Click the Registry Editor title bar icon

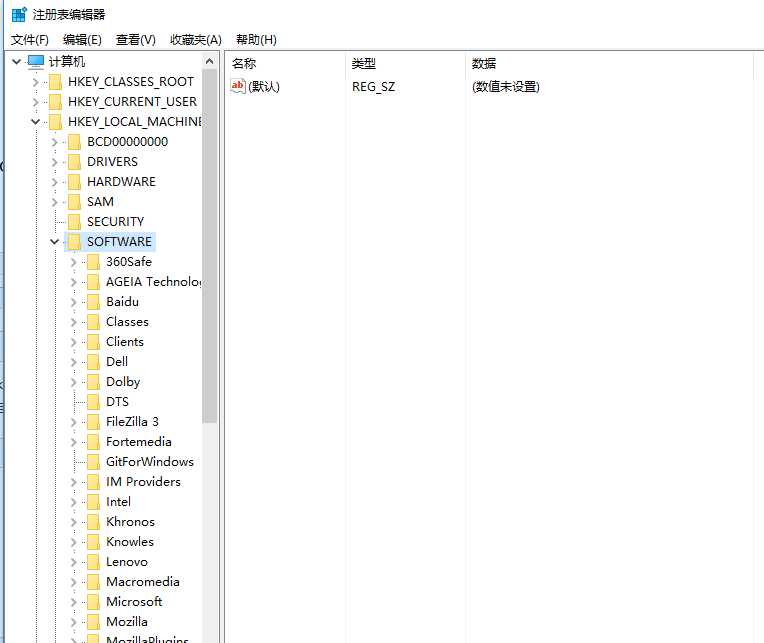click(x=19, y=14)
